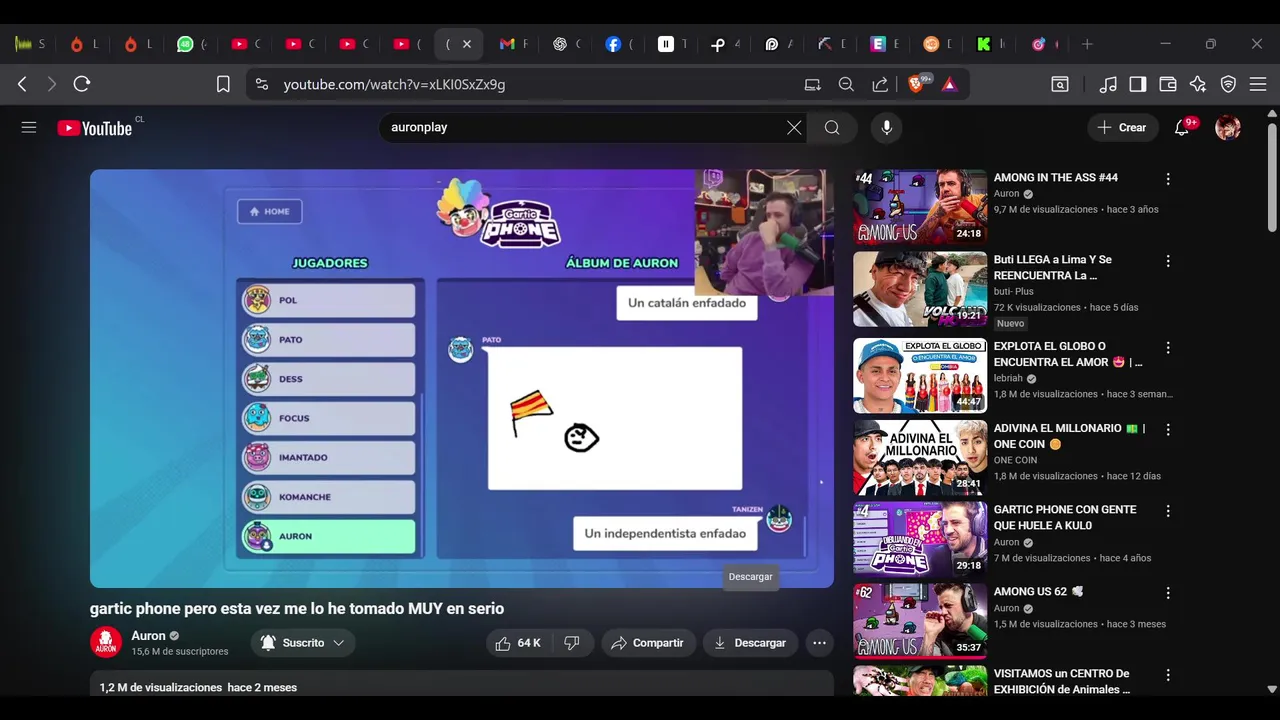The height and width of the screenshot is (720, 1280).
Task: Open the lebriah channel link
Action: coord(1008,379)
